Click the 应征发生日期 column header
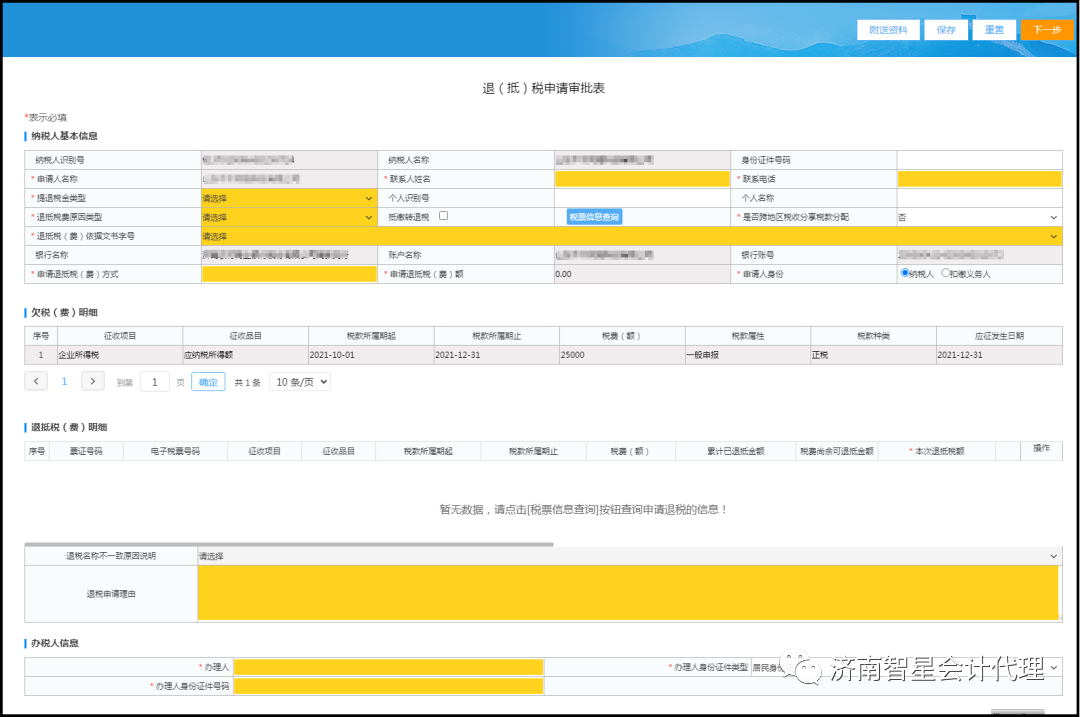This screenshot has height=717, width=1080. click(999, 336)
